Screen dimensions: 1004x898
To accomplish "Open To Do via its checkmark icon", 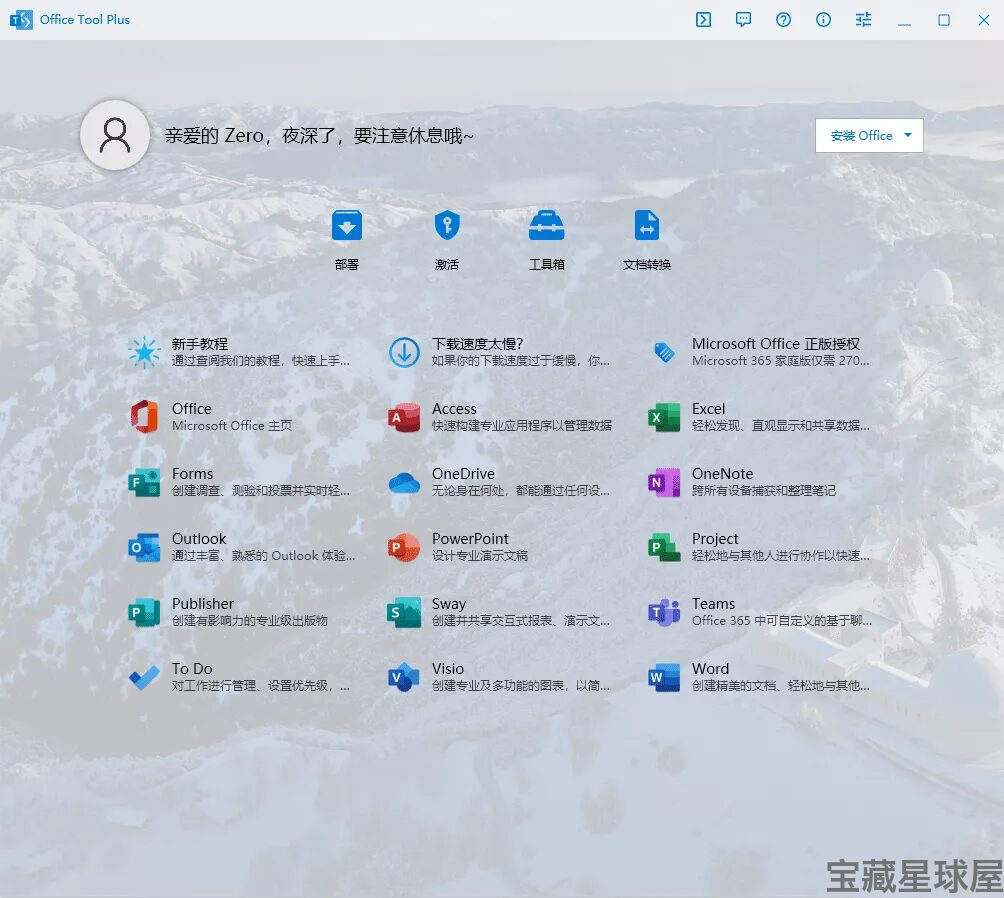I will (x=145, y=677).
